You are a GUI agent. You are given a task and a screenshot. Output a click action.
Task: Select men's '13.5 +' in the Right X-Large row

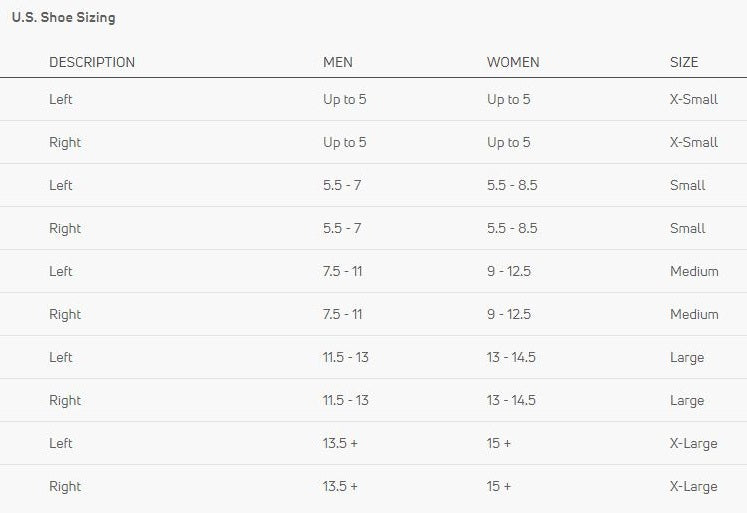coord(340,486)
